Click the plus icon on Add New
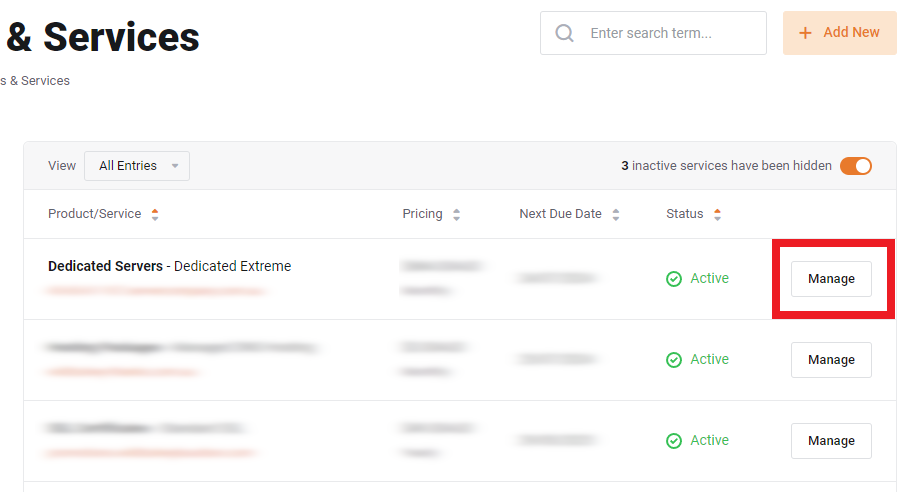The height and width of the screenshot is (492, 913). (806, 33)
